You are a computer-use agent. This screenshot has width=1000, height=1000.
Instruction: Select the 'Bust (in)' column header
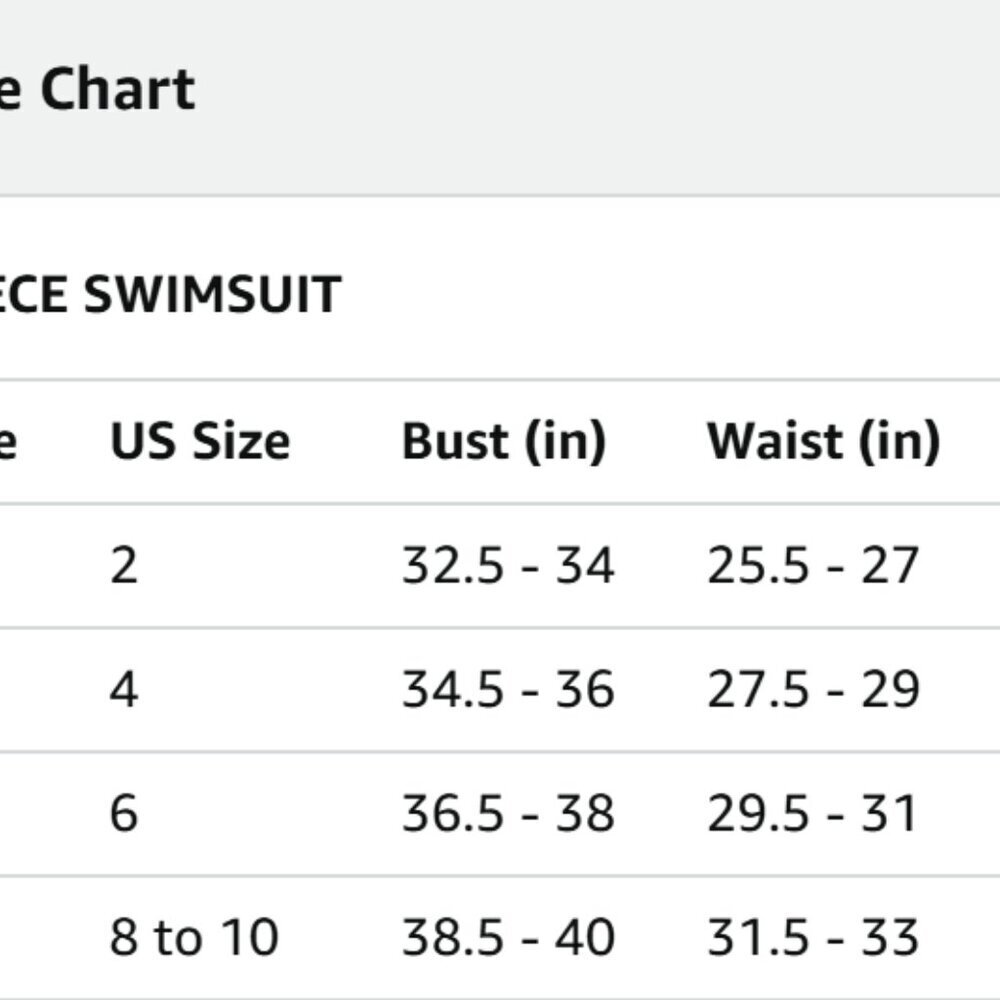pyautogui.click(x=504, y=441)
